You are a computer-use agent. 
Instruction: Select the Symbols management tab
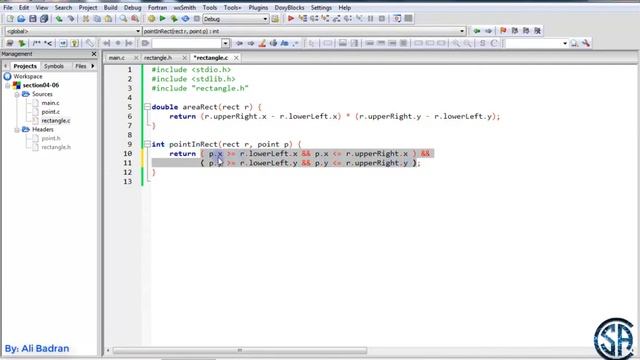pyautogui.click(x=53, y=66)
